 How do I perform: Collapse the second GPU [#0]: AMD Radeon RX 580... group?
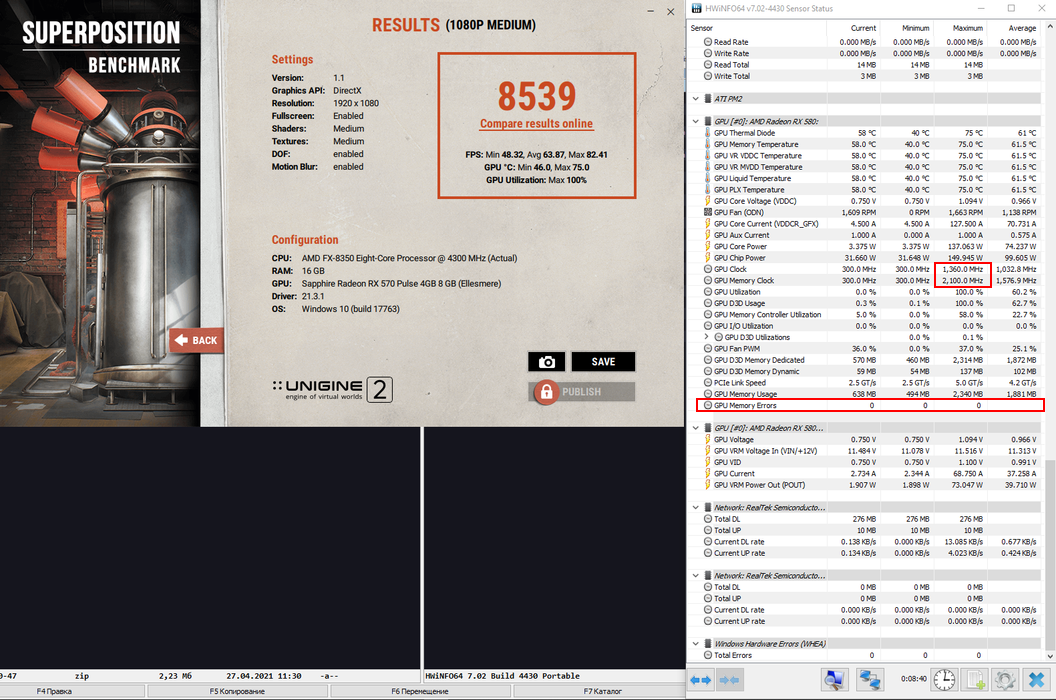pos(696,428)
